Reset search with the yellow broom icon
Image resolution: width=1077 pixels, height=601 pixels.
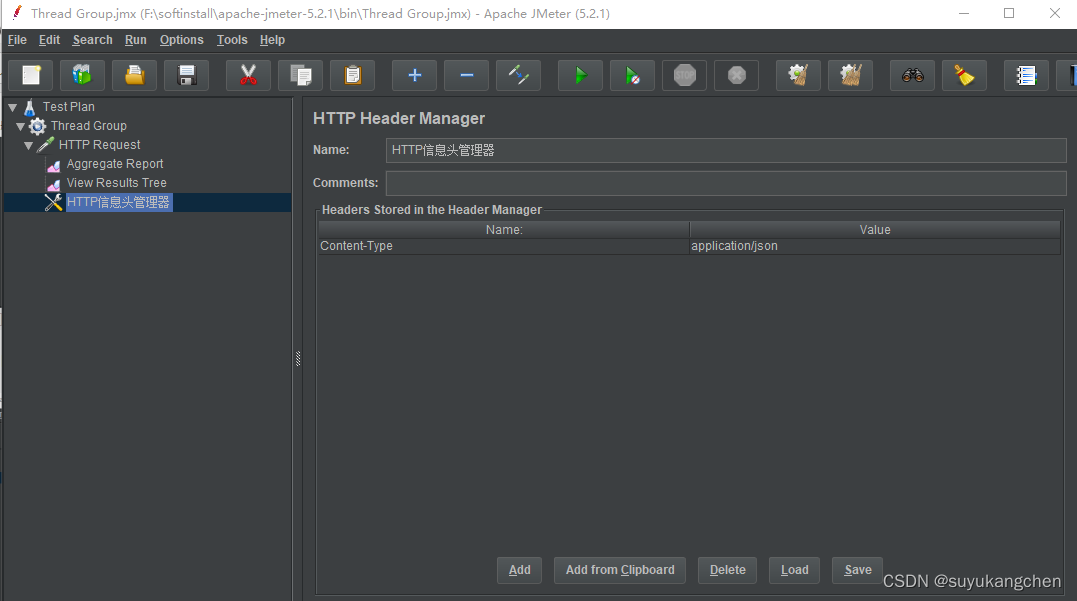964,76
